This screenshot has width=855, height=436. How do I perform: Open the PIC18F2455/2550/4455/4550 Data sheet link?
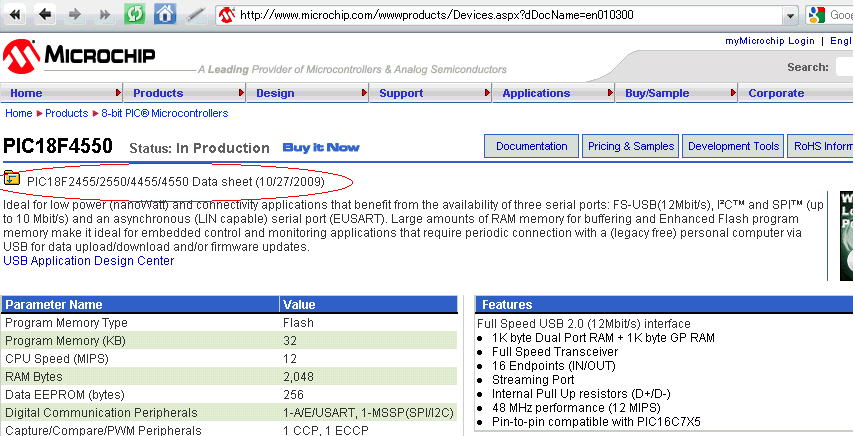coord(176,181)
